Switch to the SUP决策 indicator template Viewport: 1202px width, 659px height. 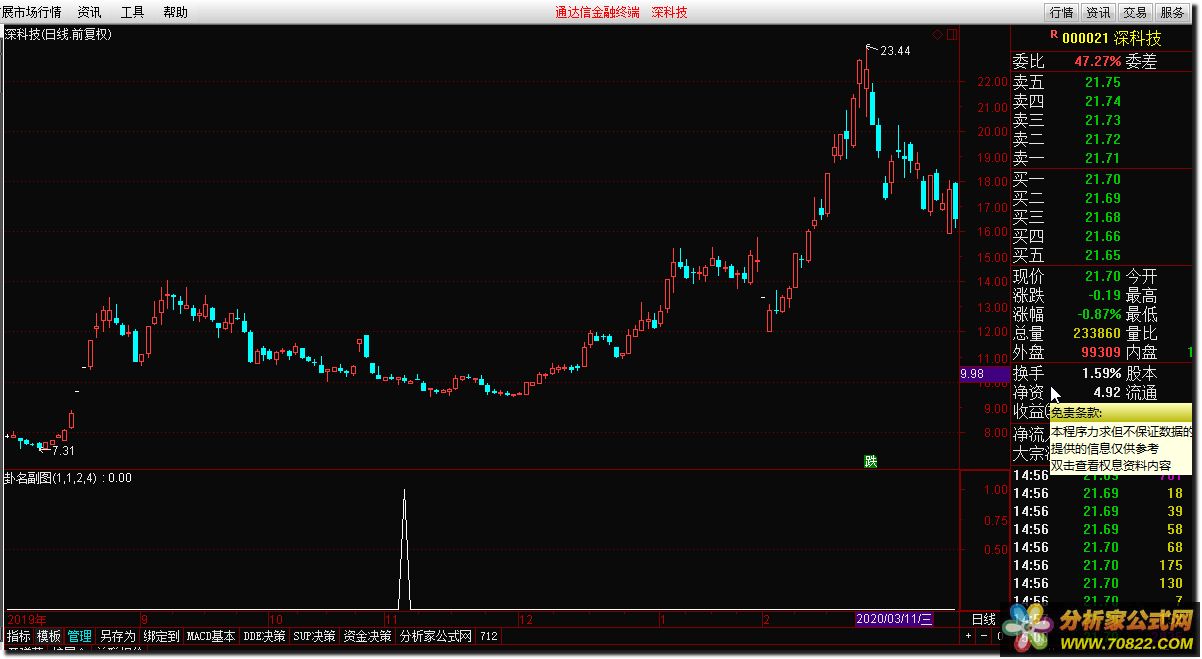coord(314,636)
